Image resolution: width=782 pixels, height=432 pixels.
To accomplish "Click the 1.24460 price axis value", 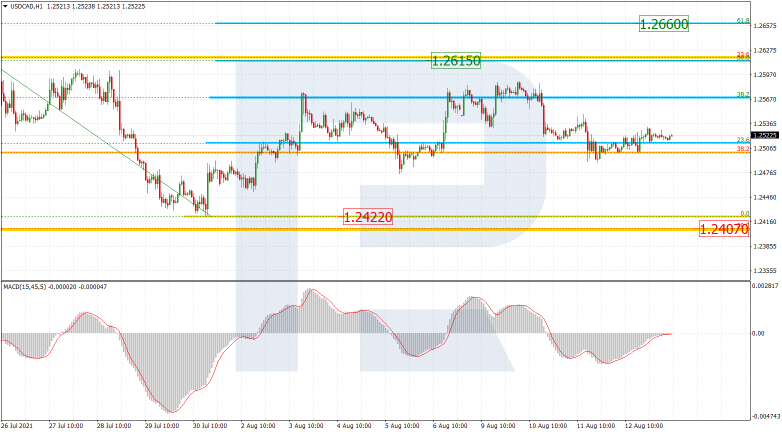I will pyautogui.click(x=765, y=197).
